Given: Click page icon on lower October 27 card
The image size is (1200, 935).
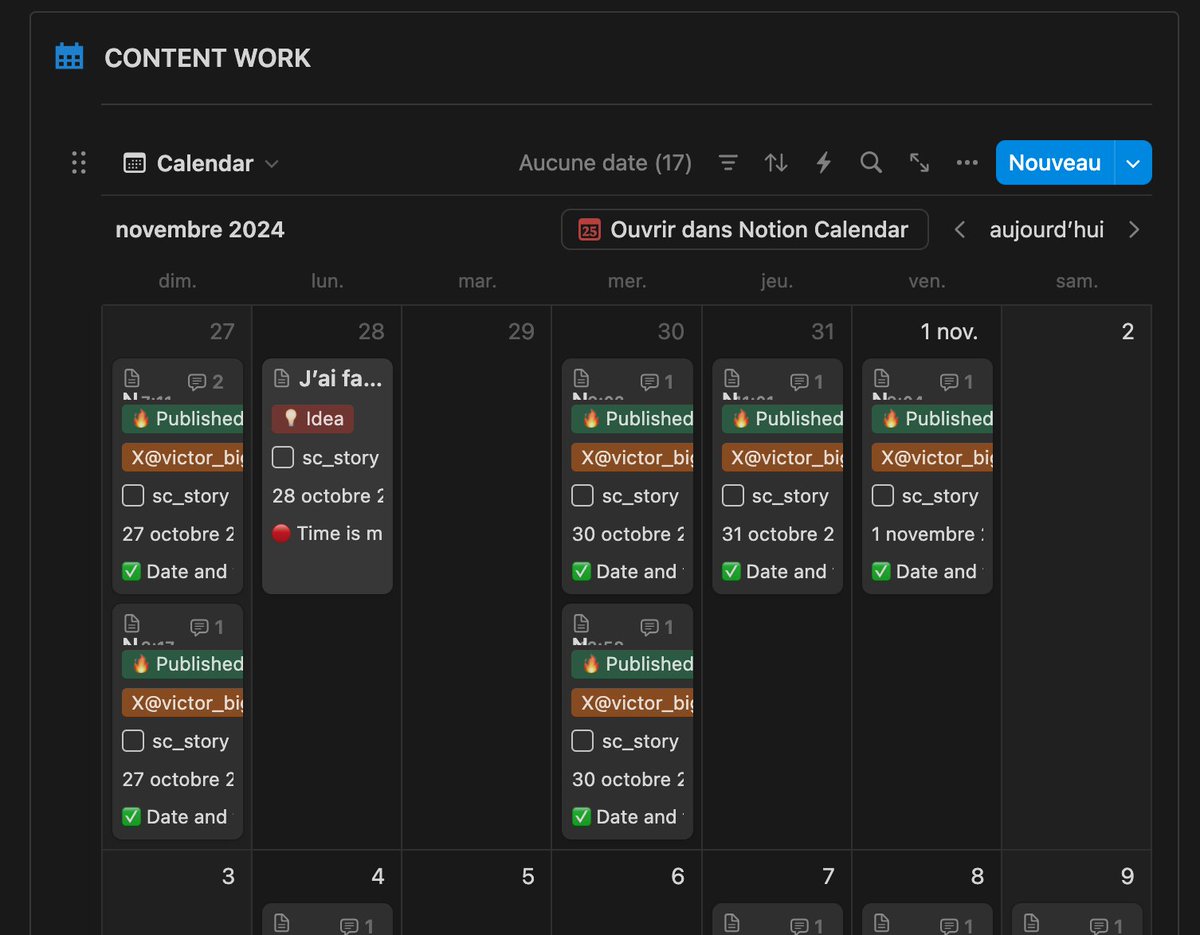Looking at the screenshot, I should coord(131,623).
